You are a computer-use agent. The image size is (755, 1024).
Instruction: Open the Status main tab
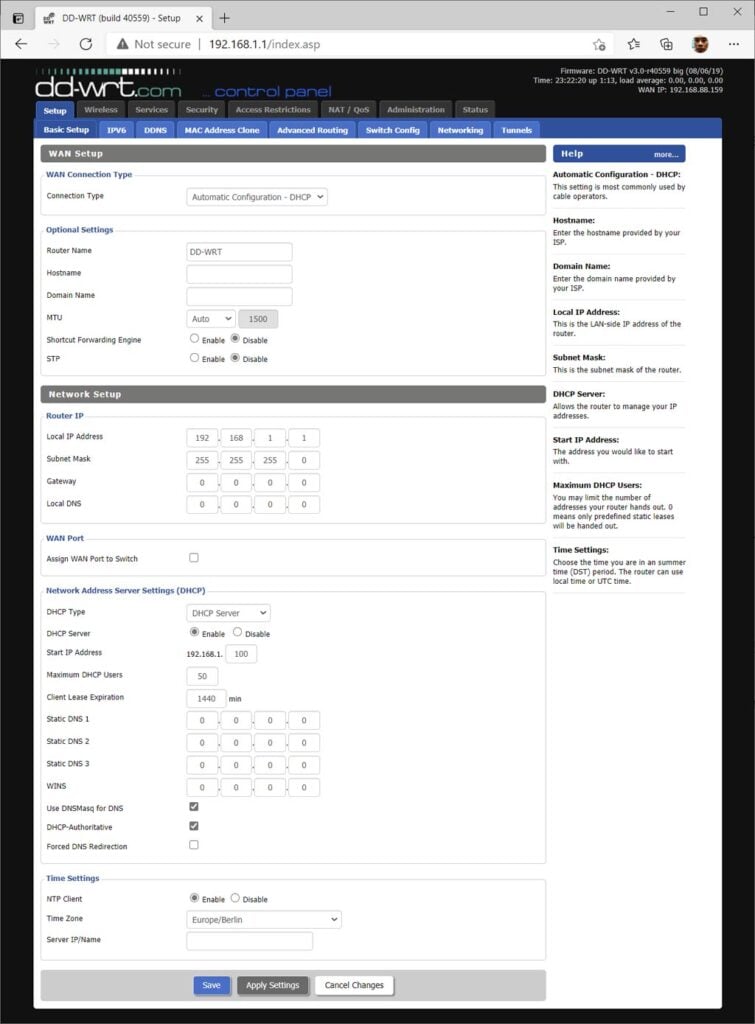click(475, 110)
